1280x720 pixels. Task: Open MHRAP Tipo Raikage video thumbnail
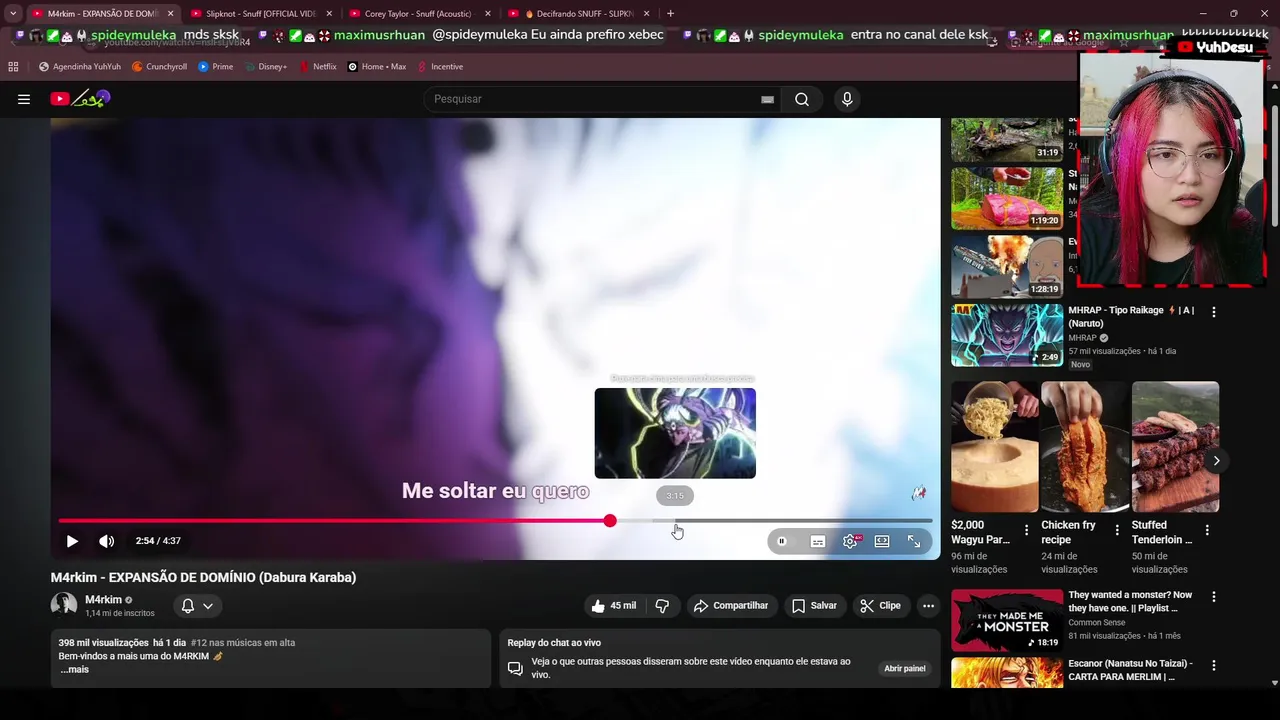coord(1007,335)
